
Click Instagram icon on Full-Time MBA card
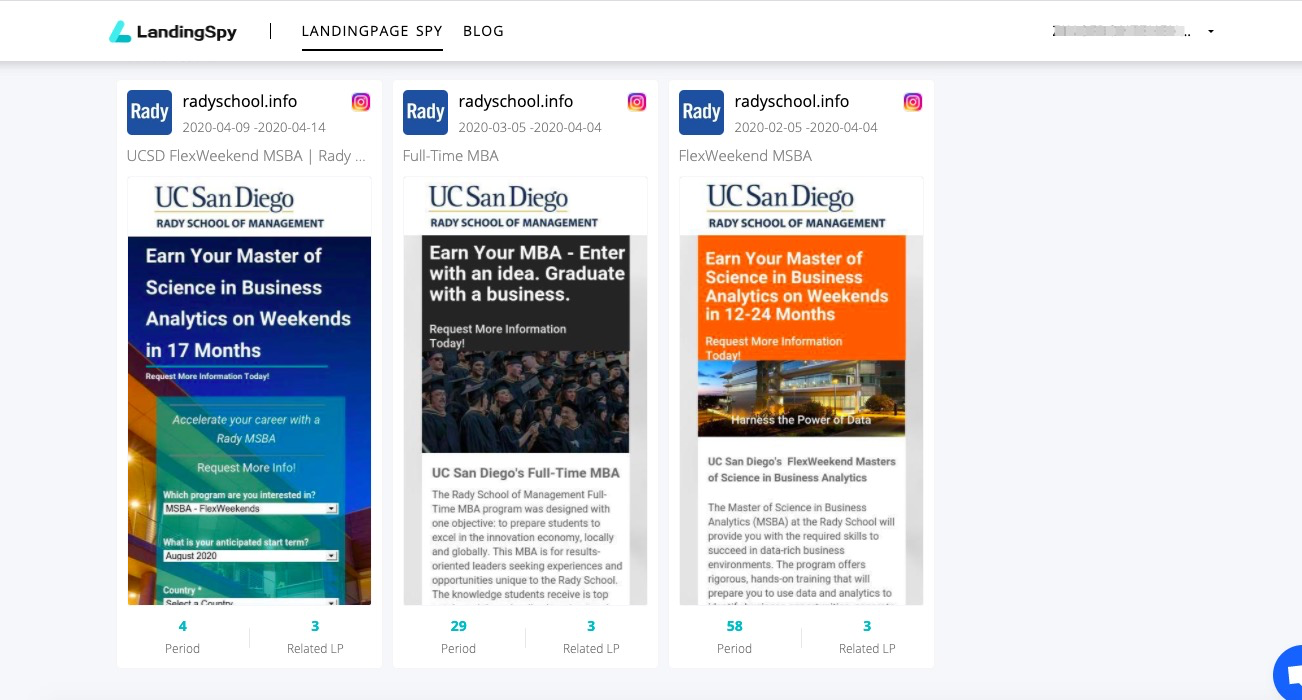click(x=637, y=102)
